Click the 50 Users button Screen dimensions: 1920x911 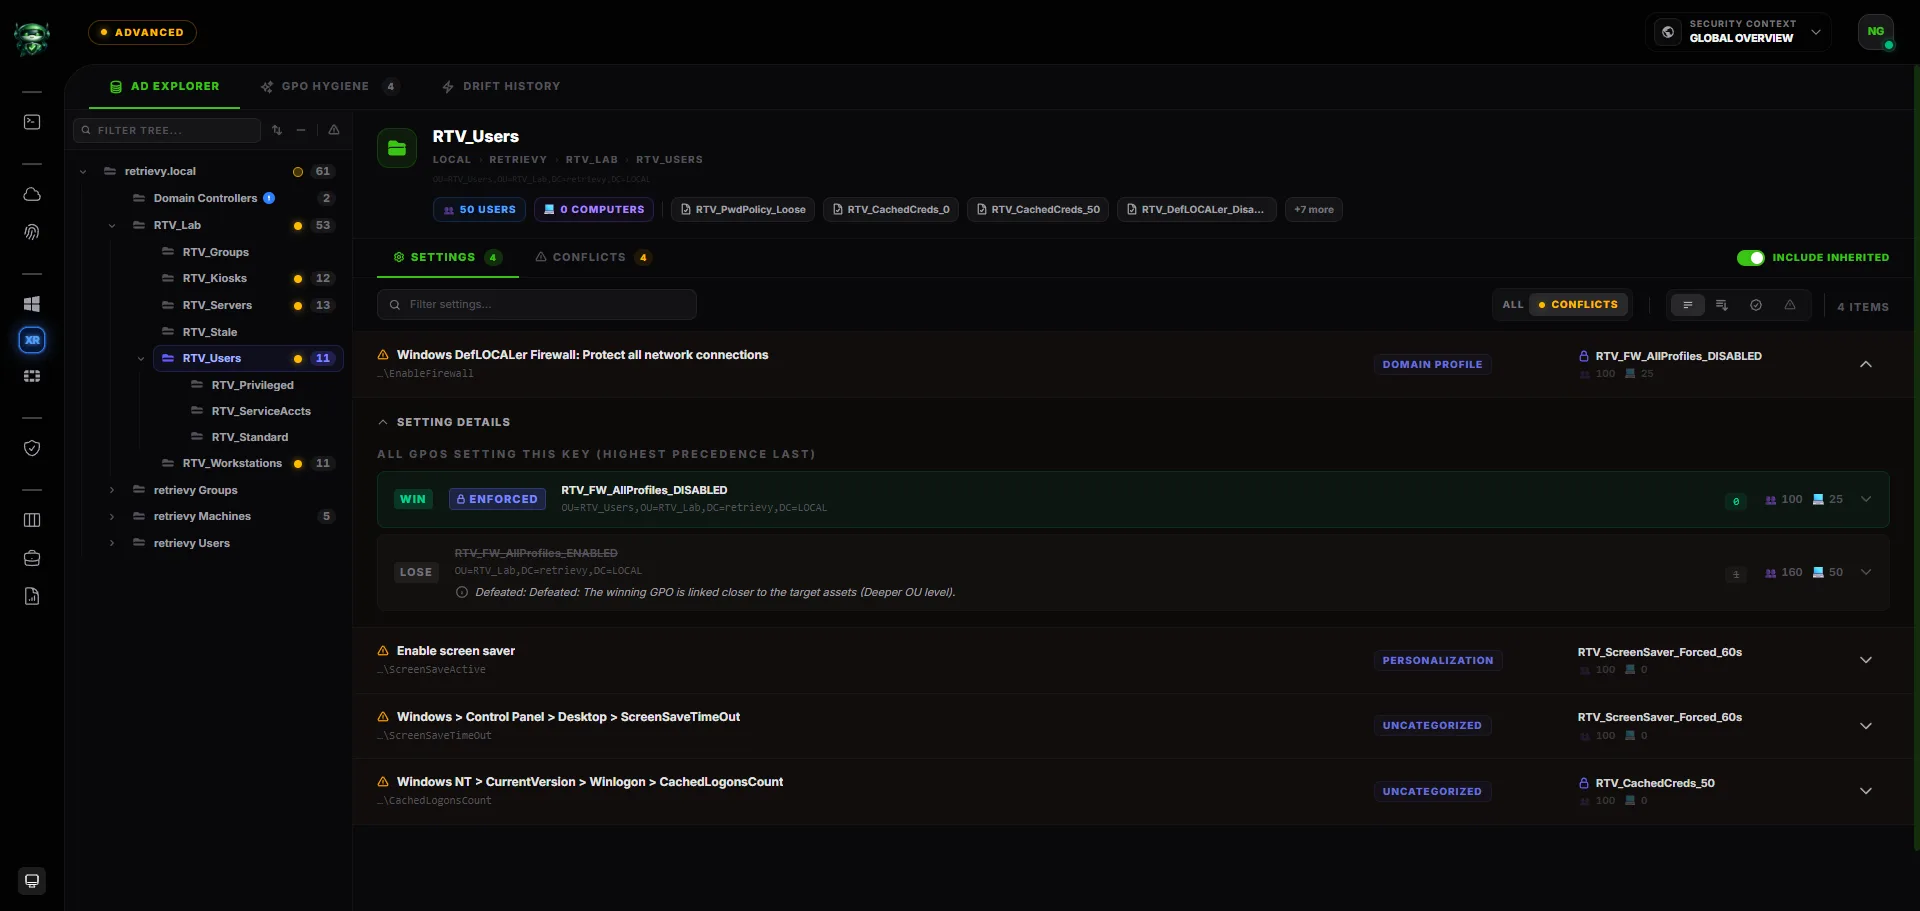pos(479,210)
